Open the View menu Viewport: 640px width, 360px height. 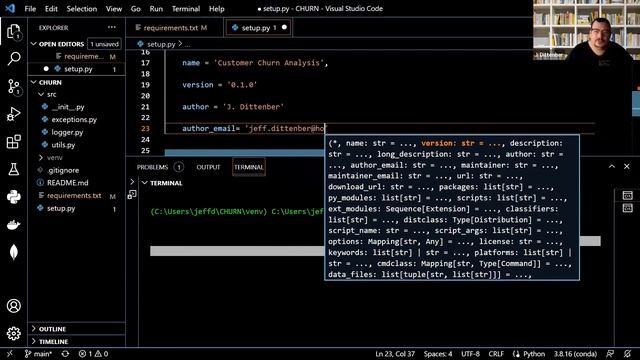pos(113,9)
